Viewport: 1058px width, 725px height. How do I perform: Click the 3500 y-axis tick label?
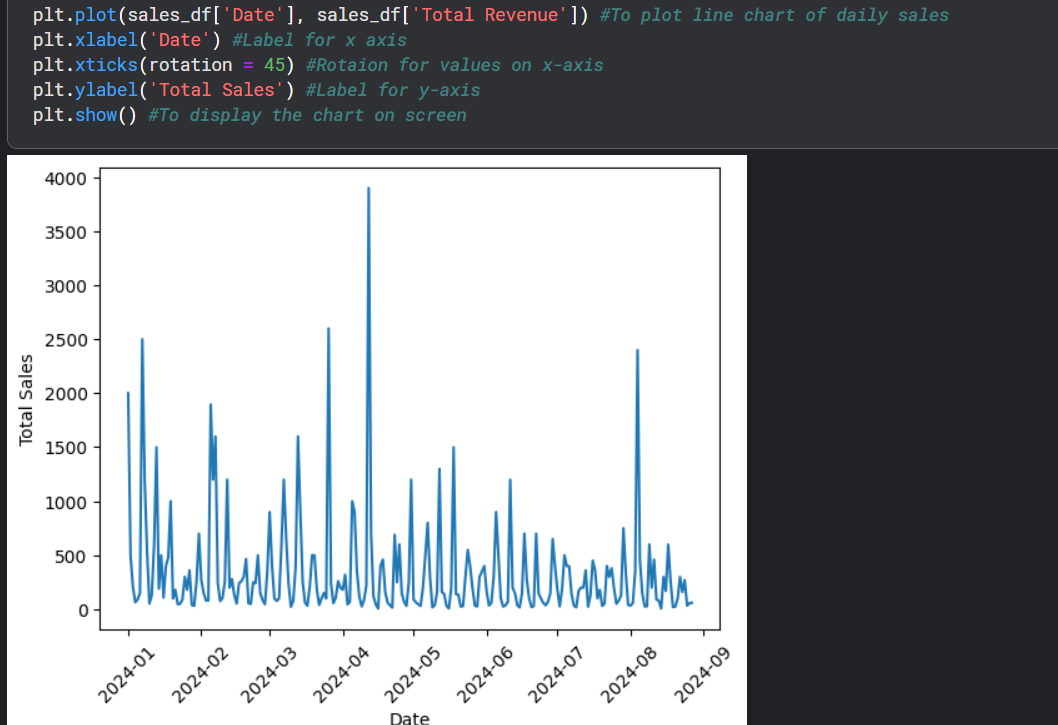coord(65,233)
